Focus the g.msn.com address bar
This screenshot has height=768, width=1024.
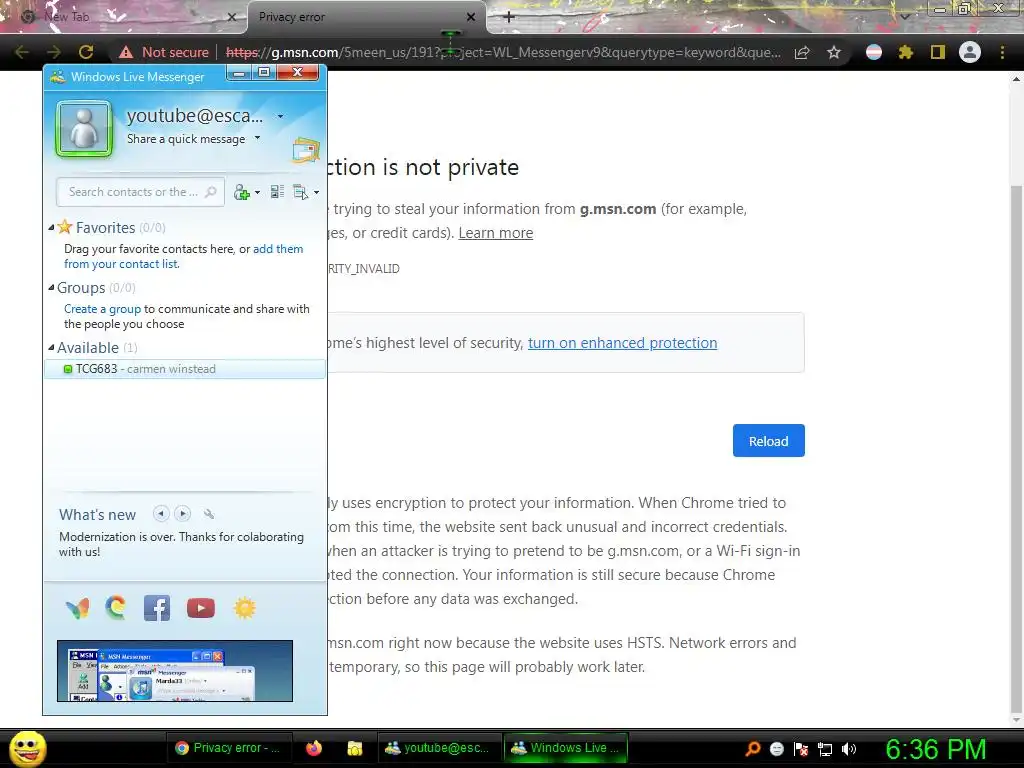[503, 52]
